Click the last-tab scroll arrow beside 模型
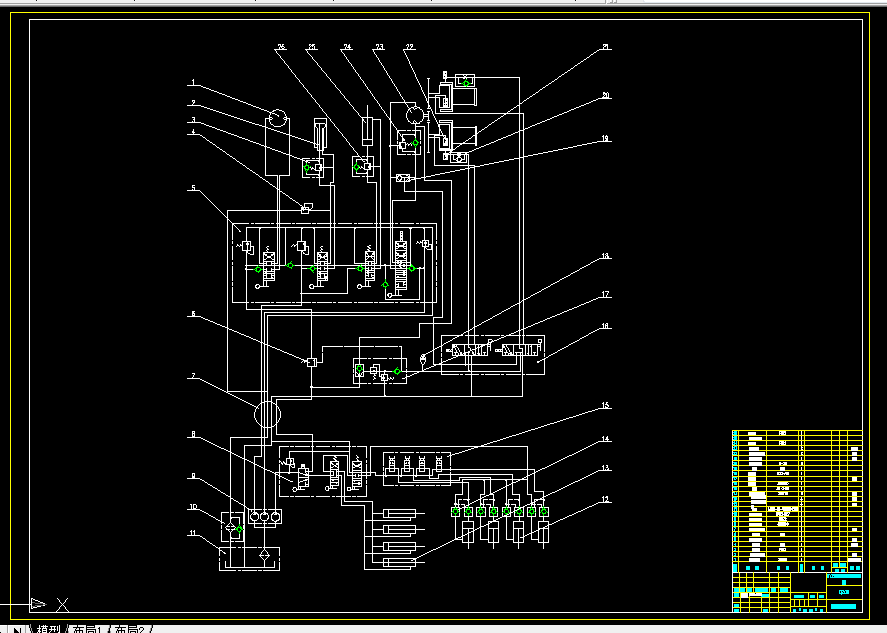 [x=18, y=630]
